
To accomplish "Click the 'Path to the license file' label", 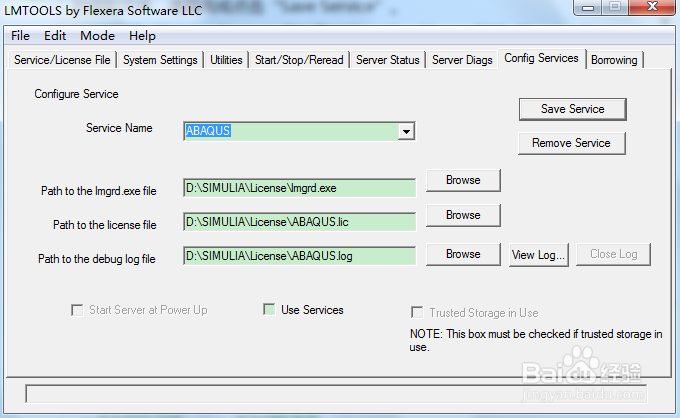I will click(105, 225).
